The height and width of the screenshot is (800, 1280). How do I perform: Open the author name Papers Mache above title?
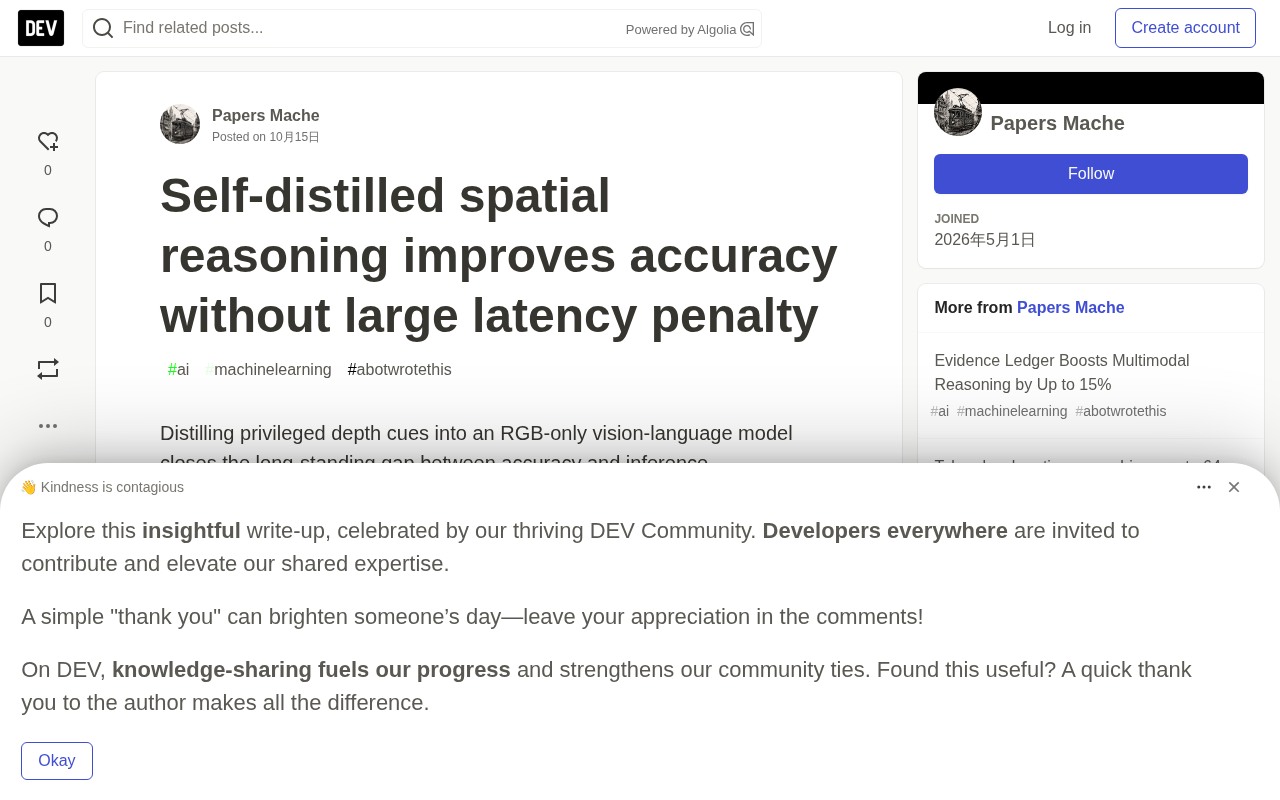click(266, 116)
